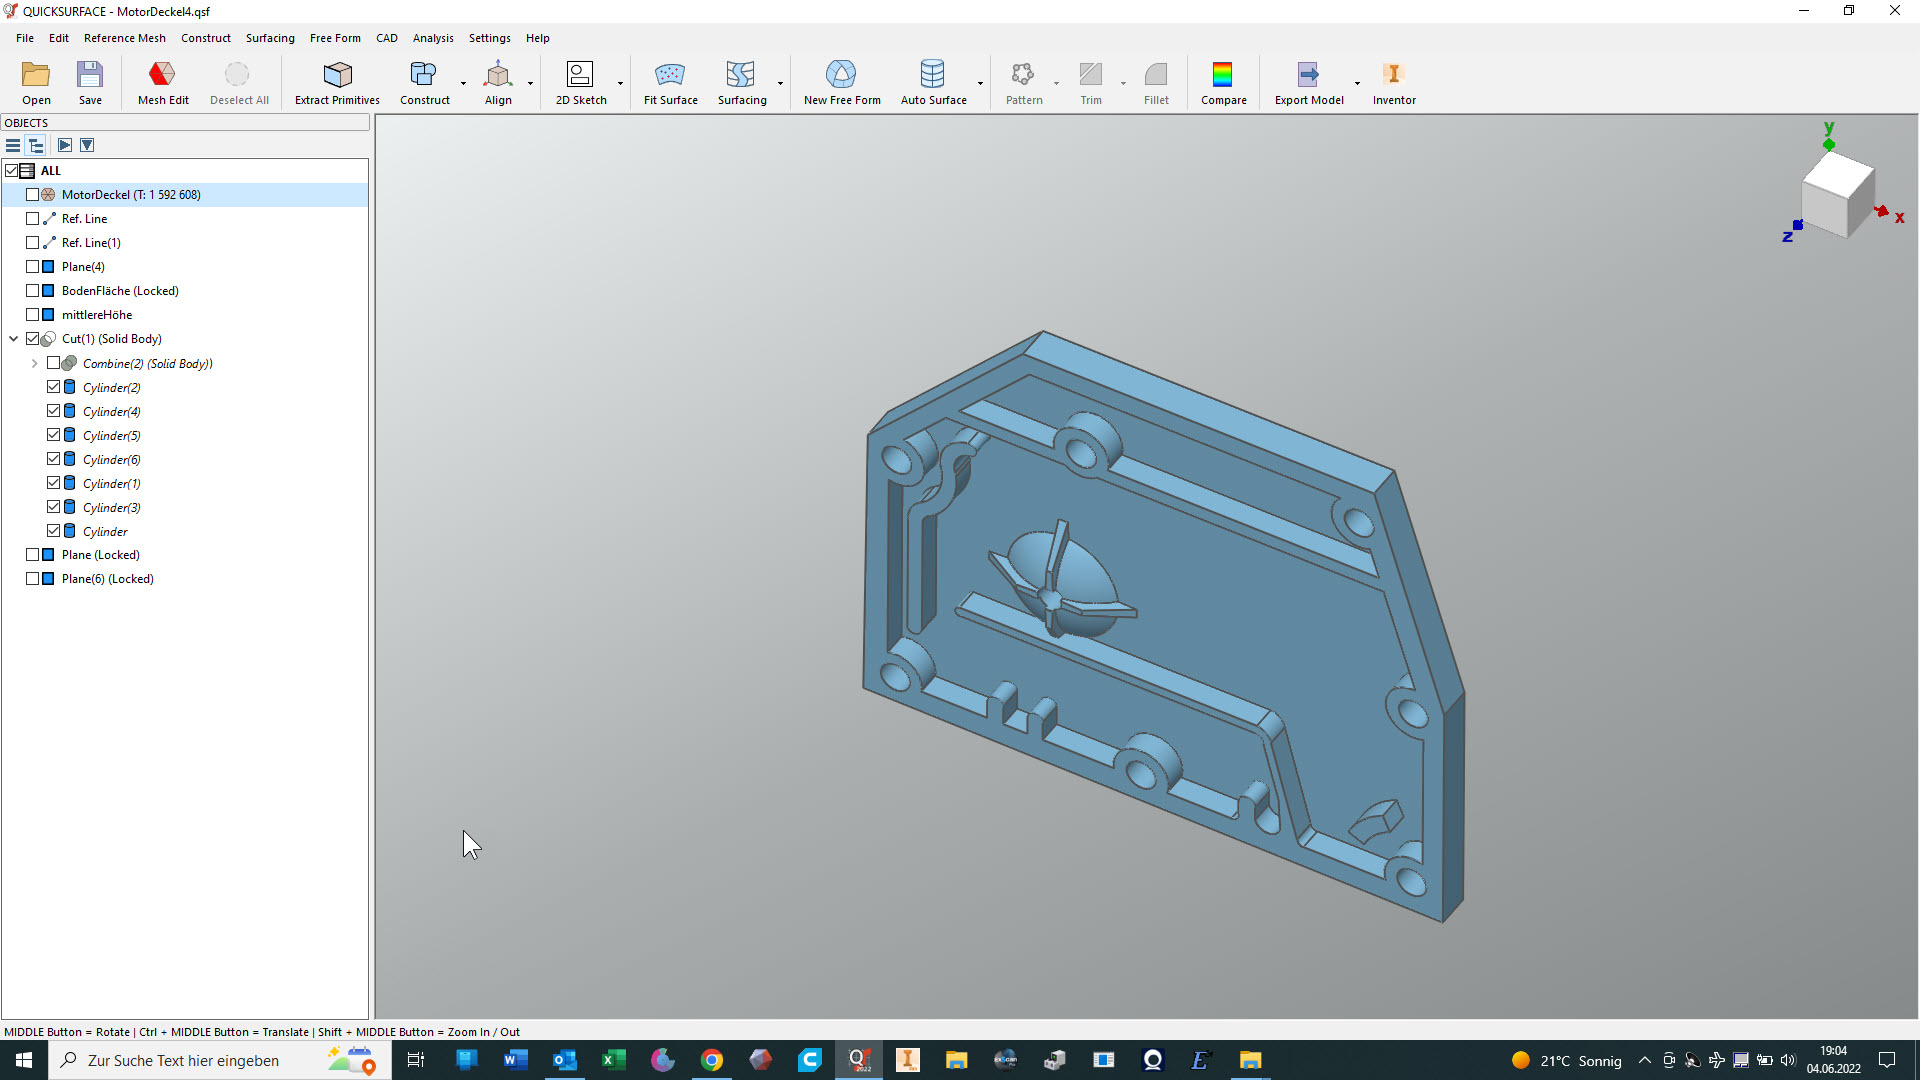Click the Fit Surface icon
1920x1080 pixels.
tap(670, 75)
